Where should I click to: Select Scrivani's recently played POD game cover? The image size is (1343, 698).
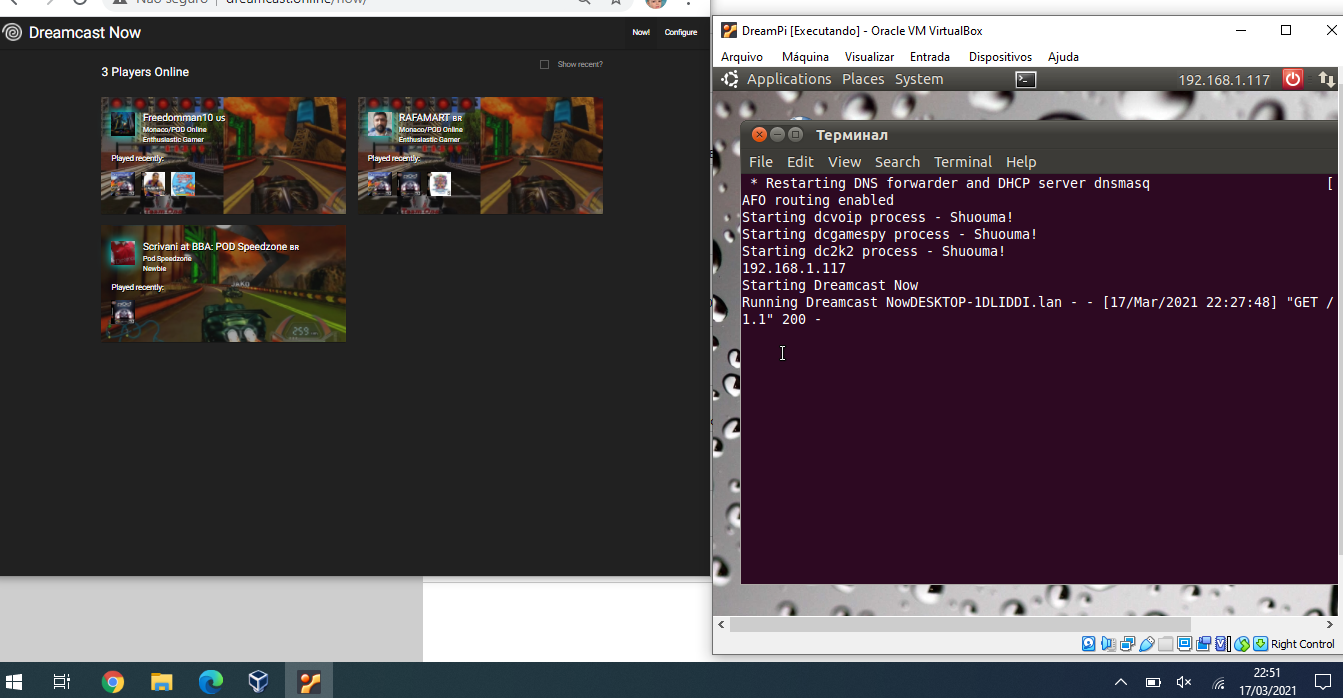122,311
